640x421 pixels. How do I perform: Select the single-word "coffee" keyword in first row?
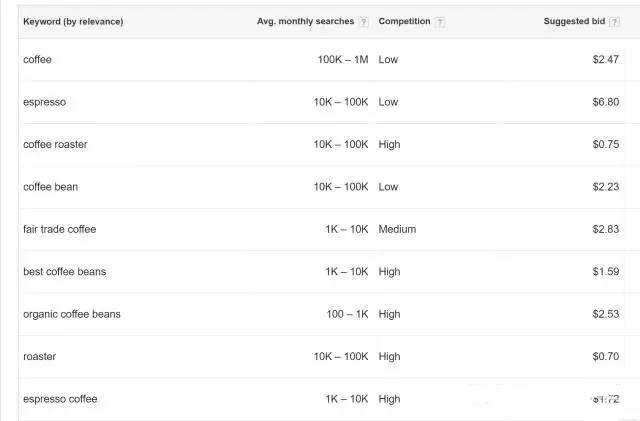(37, 60)
